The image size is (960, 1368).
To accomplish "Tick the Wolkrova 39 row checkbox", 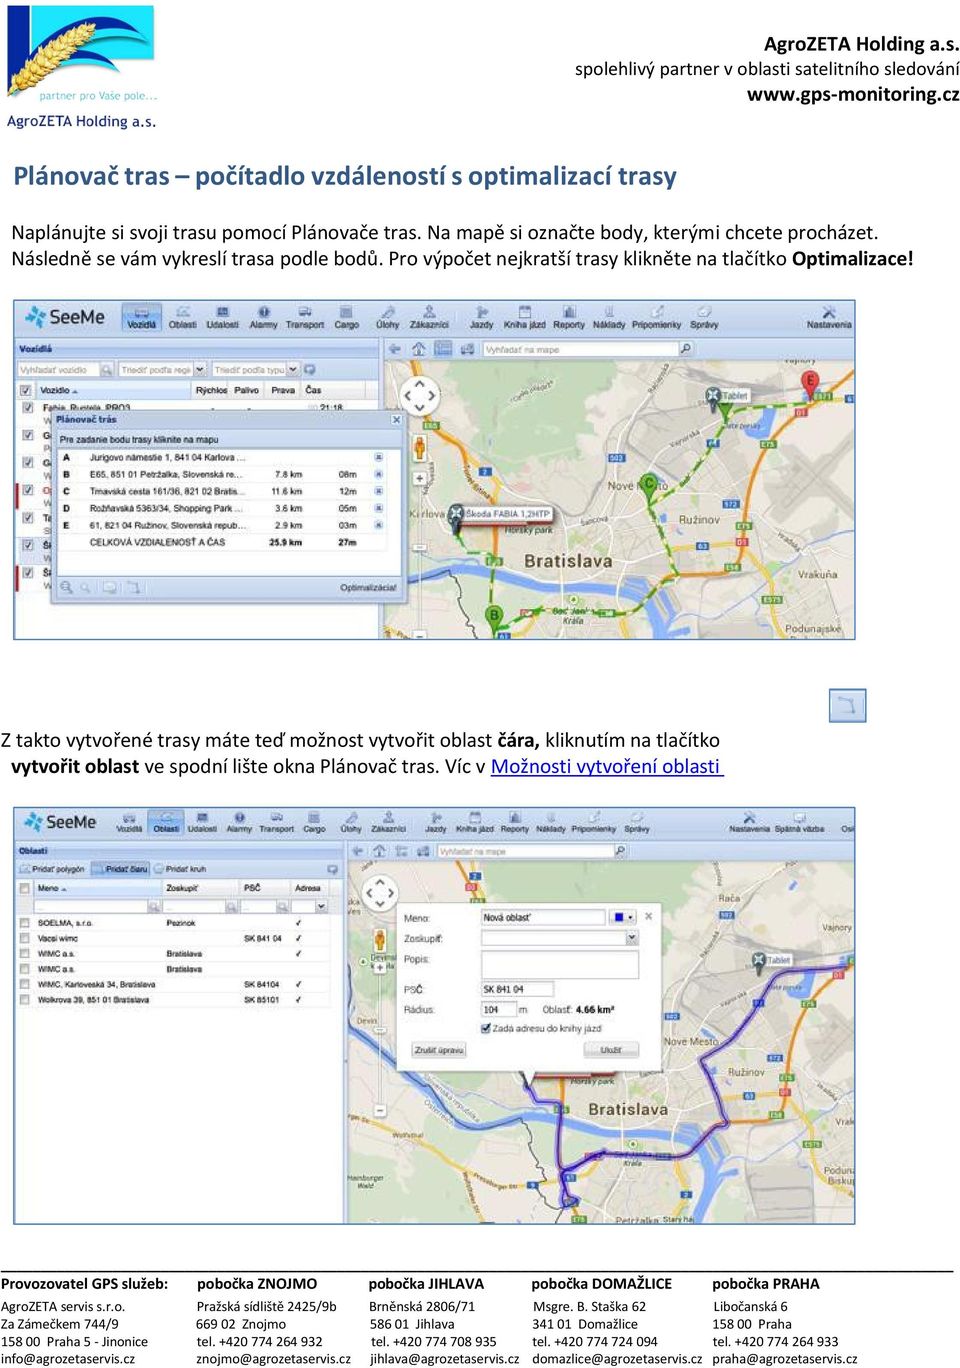I will [24, 999].
